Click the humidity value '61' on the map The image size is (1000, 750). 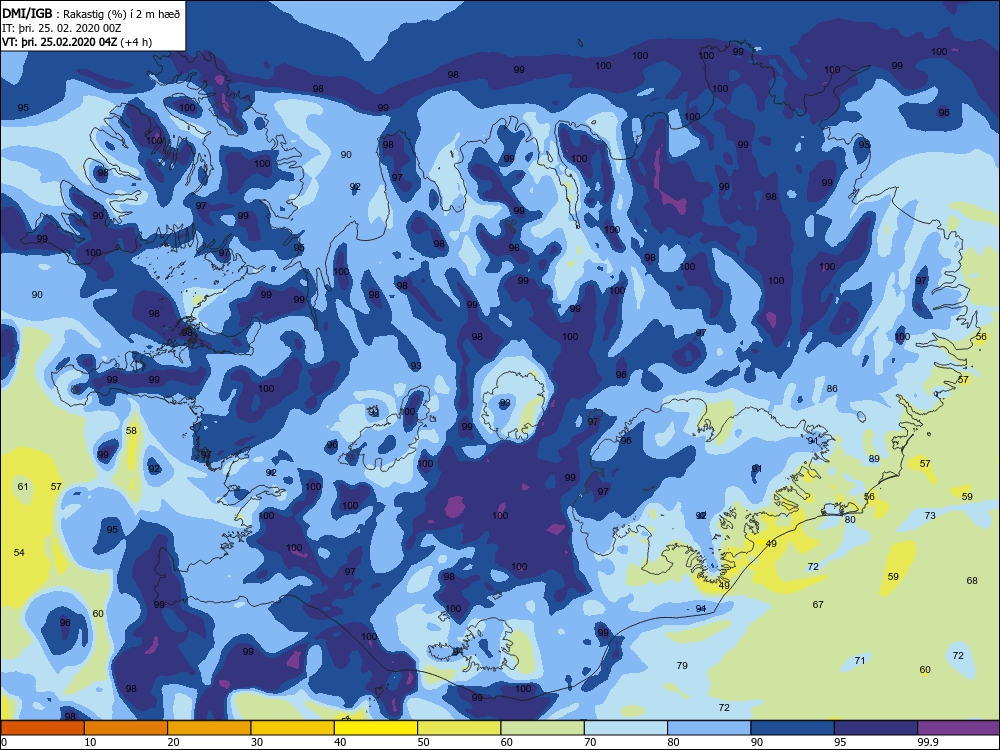tap(23, 487)
